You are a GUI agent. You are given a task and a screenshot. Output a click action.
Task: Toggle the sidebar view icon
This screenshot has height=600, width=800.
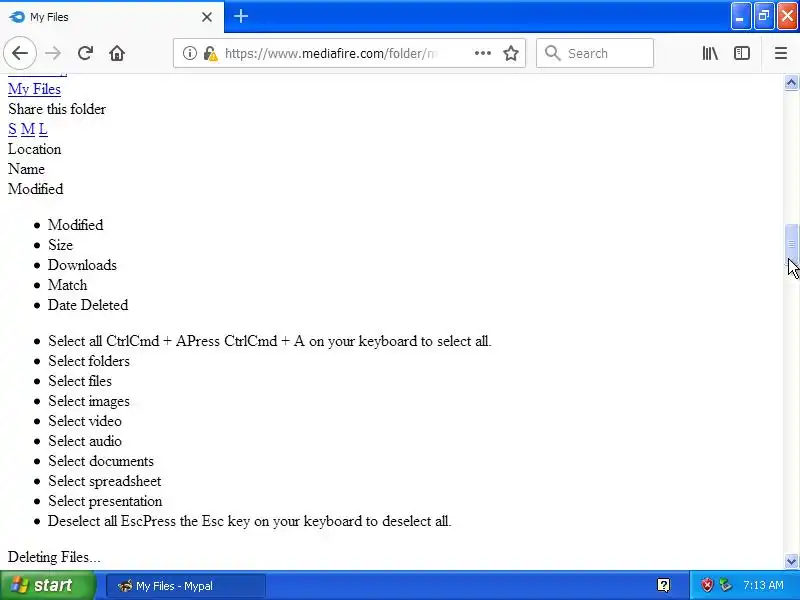741,53
